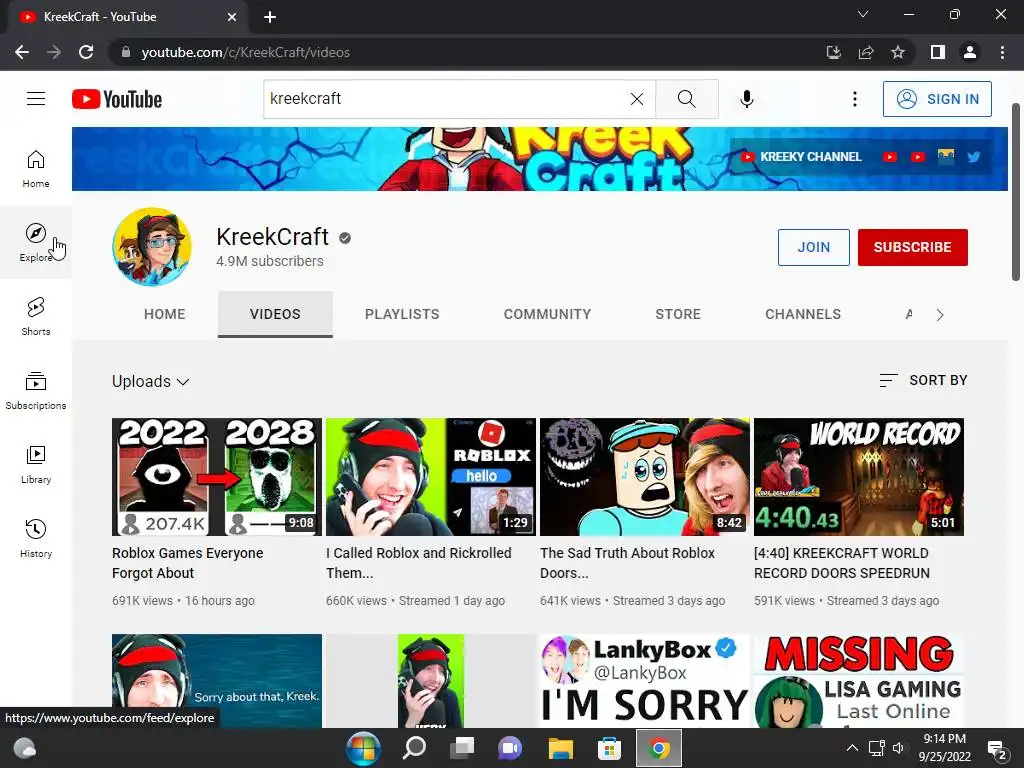Open the MISSING LISA GAMING thumbnail
Screen dimensions: 1024x768
tap(859, 680)
